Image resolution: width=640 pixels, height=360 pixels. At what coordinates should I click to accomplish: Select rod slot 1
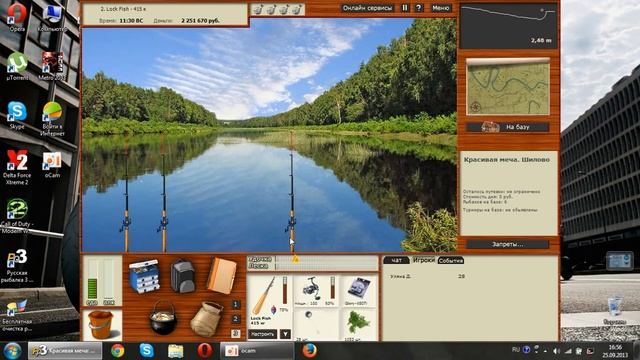[x=236, y=304]
